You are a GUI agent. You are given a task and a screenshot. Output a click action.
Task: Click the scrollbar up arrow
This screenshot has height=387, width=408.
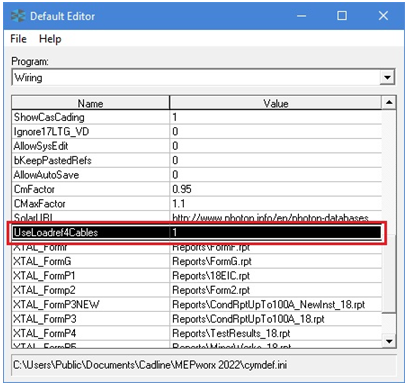click(x=389, y=103)
